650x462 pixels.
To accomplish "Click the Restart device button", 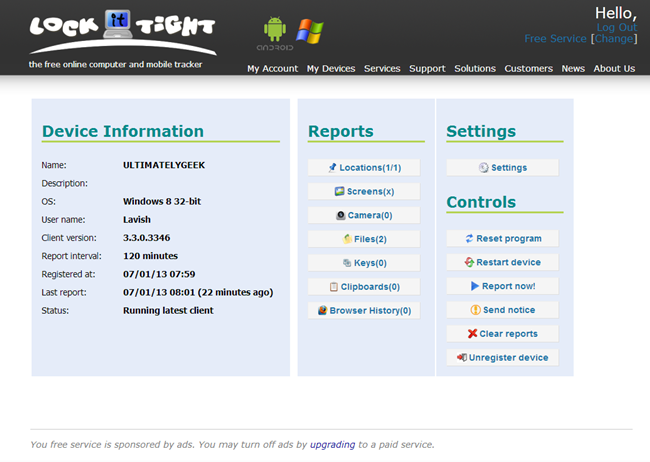I will point(502,262).
